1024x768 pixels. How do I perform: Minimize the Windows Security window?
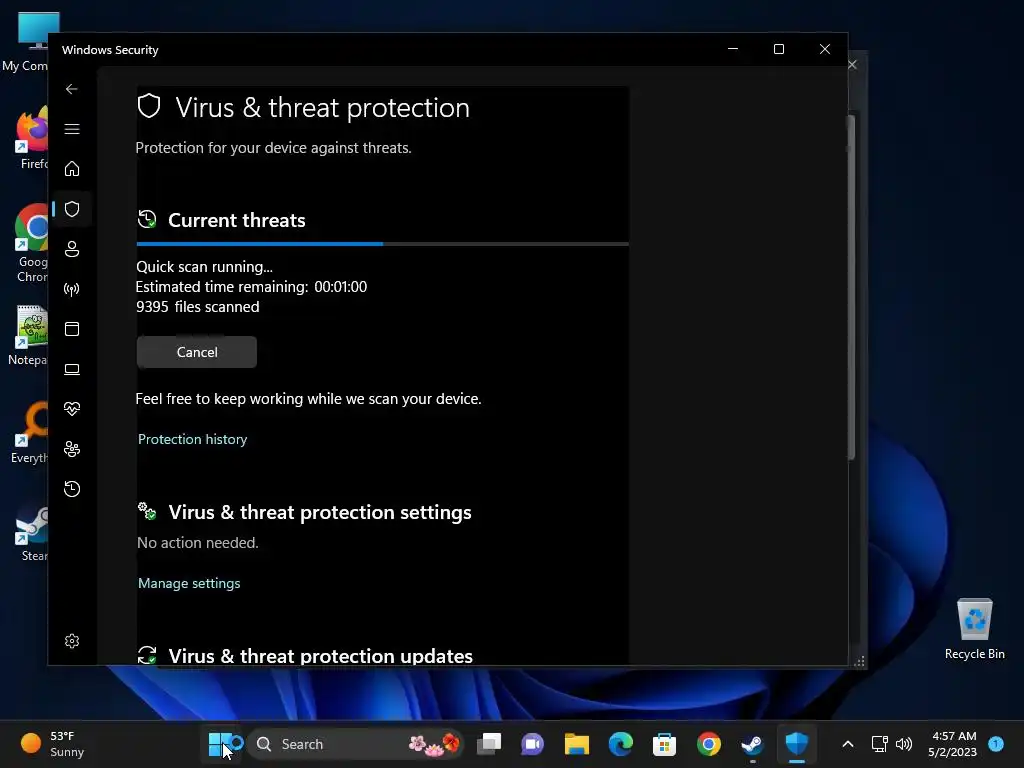733,49
